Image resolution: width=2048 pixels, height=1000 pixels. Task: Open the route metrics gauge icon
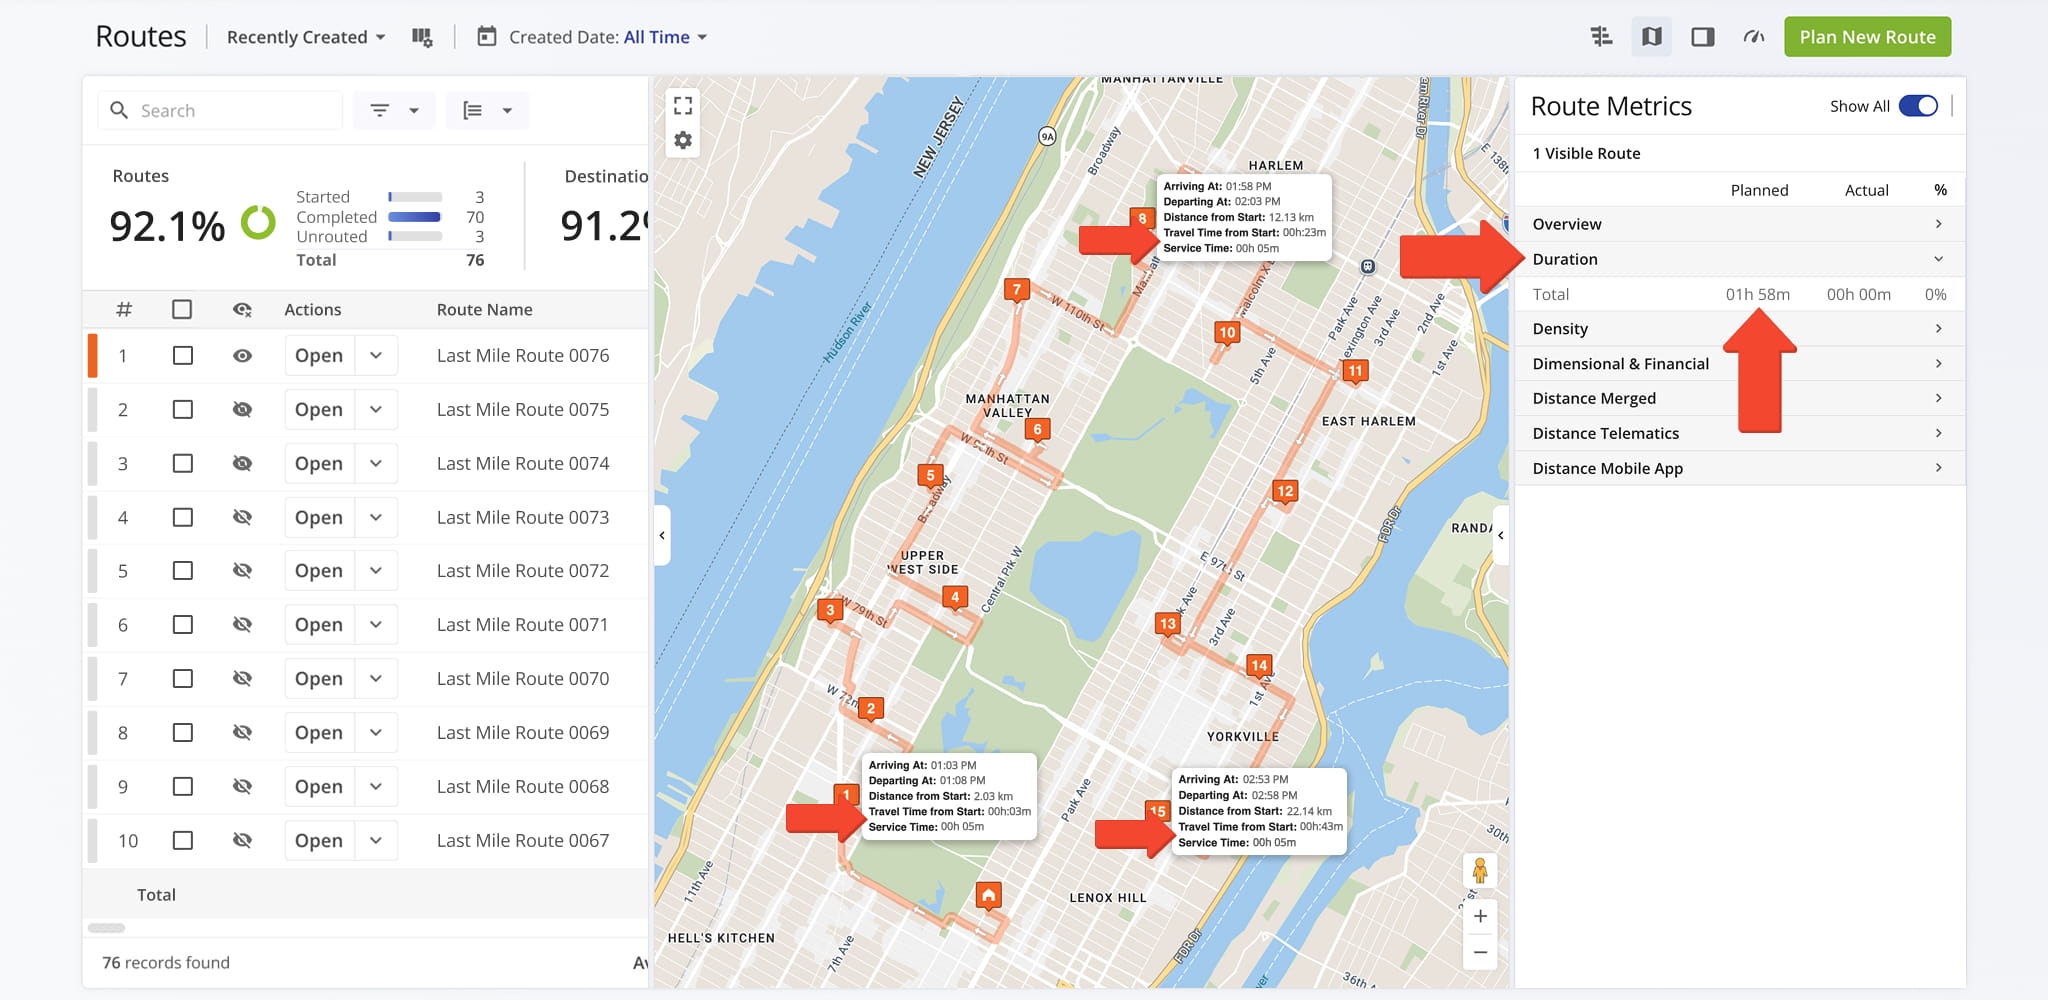(x=1754, y=37)
